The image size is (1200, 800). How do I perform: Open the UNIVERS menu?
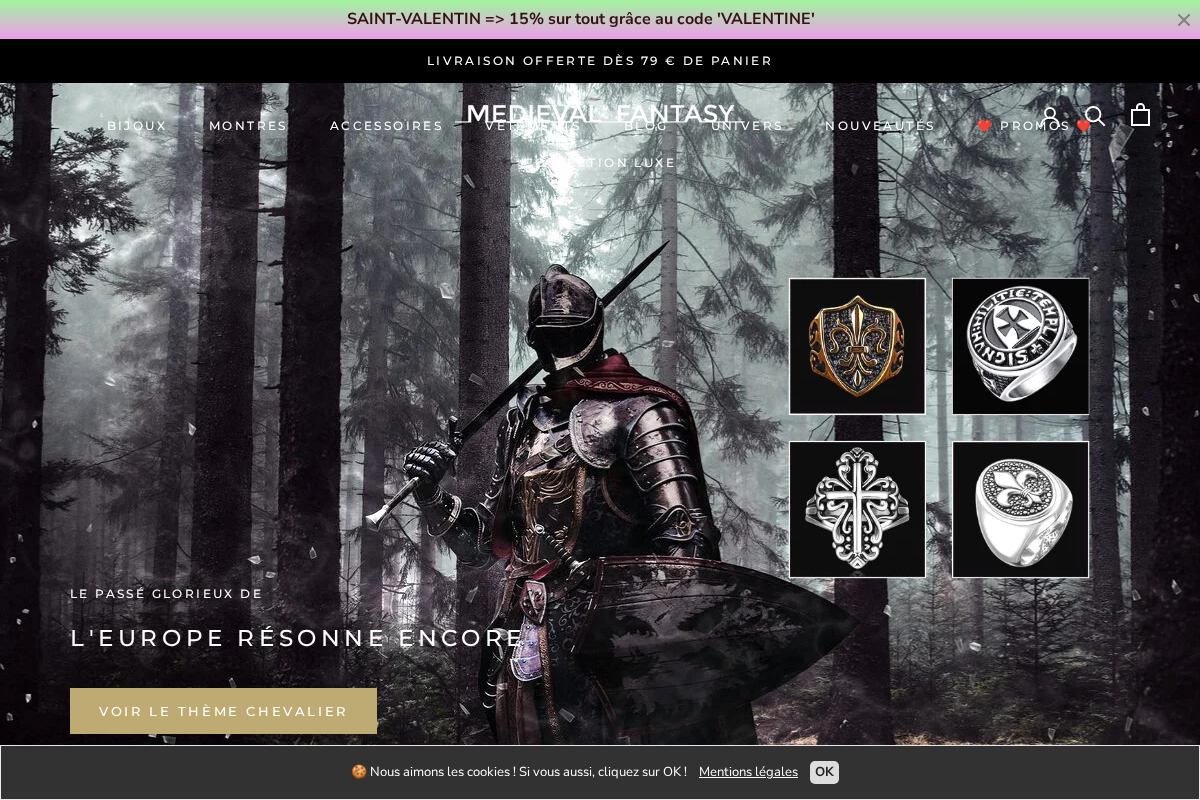pyautogui.click(x=747, y=125)
